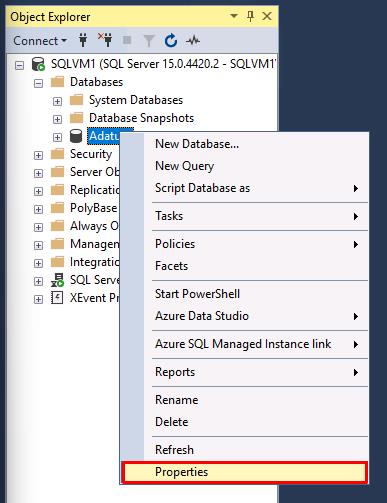Image resolution: width=387 pixels, height=503 pixels.
Task: Expand the Always On node
Action: point(39,227)
